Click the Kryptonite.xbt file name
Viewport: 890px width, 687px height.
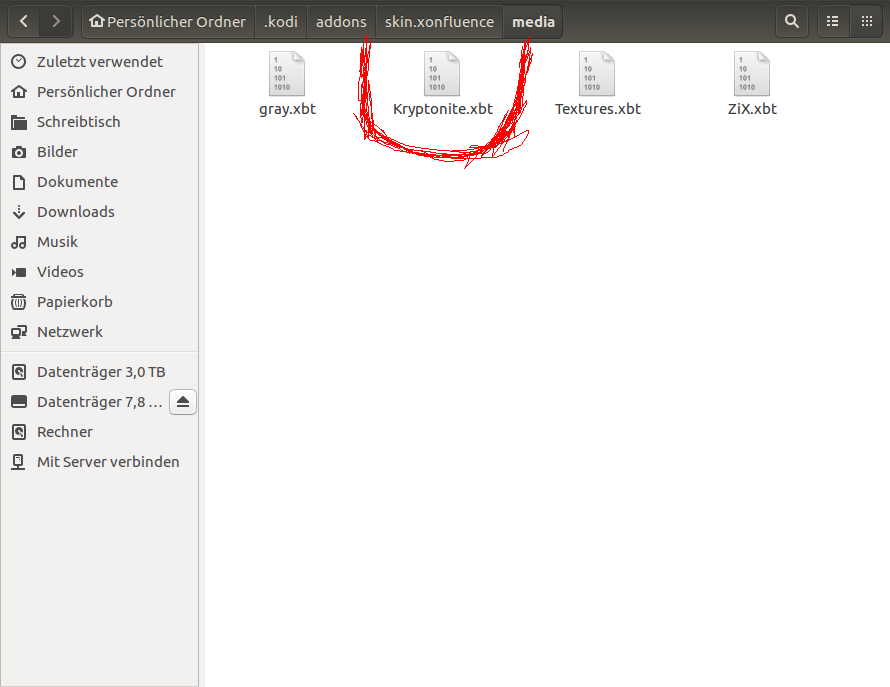(443, 109)
